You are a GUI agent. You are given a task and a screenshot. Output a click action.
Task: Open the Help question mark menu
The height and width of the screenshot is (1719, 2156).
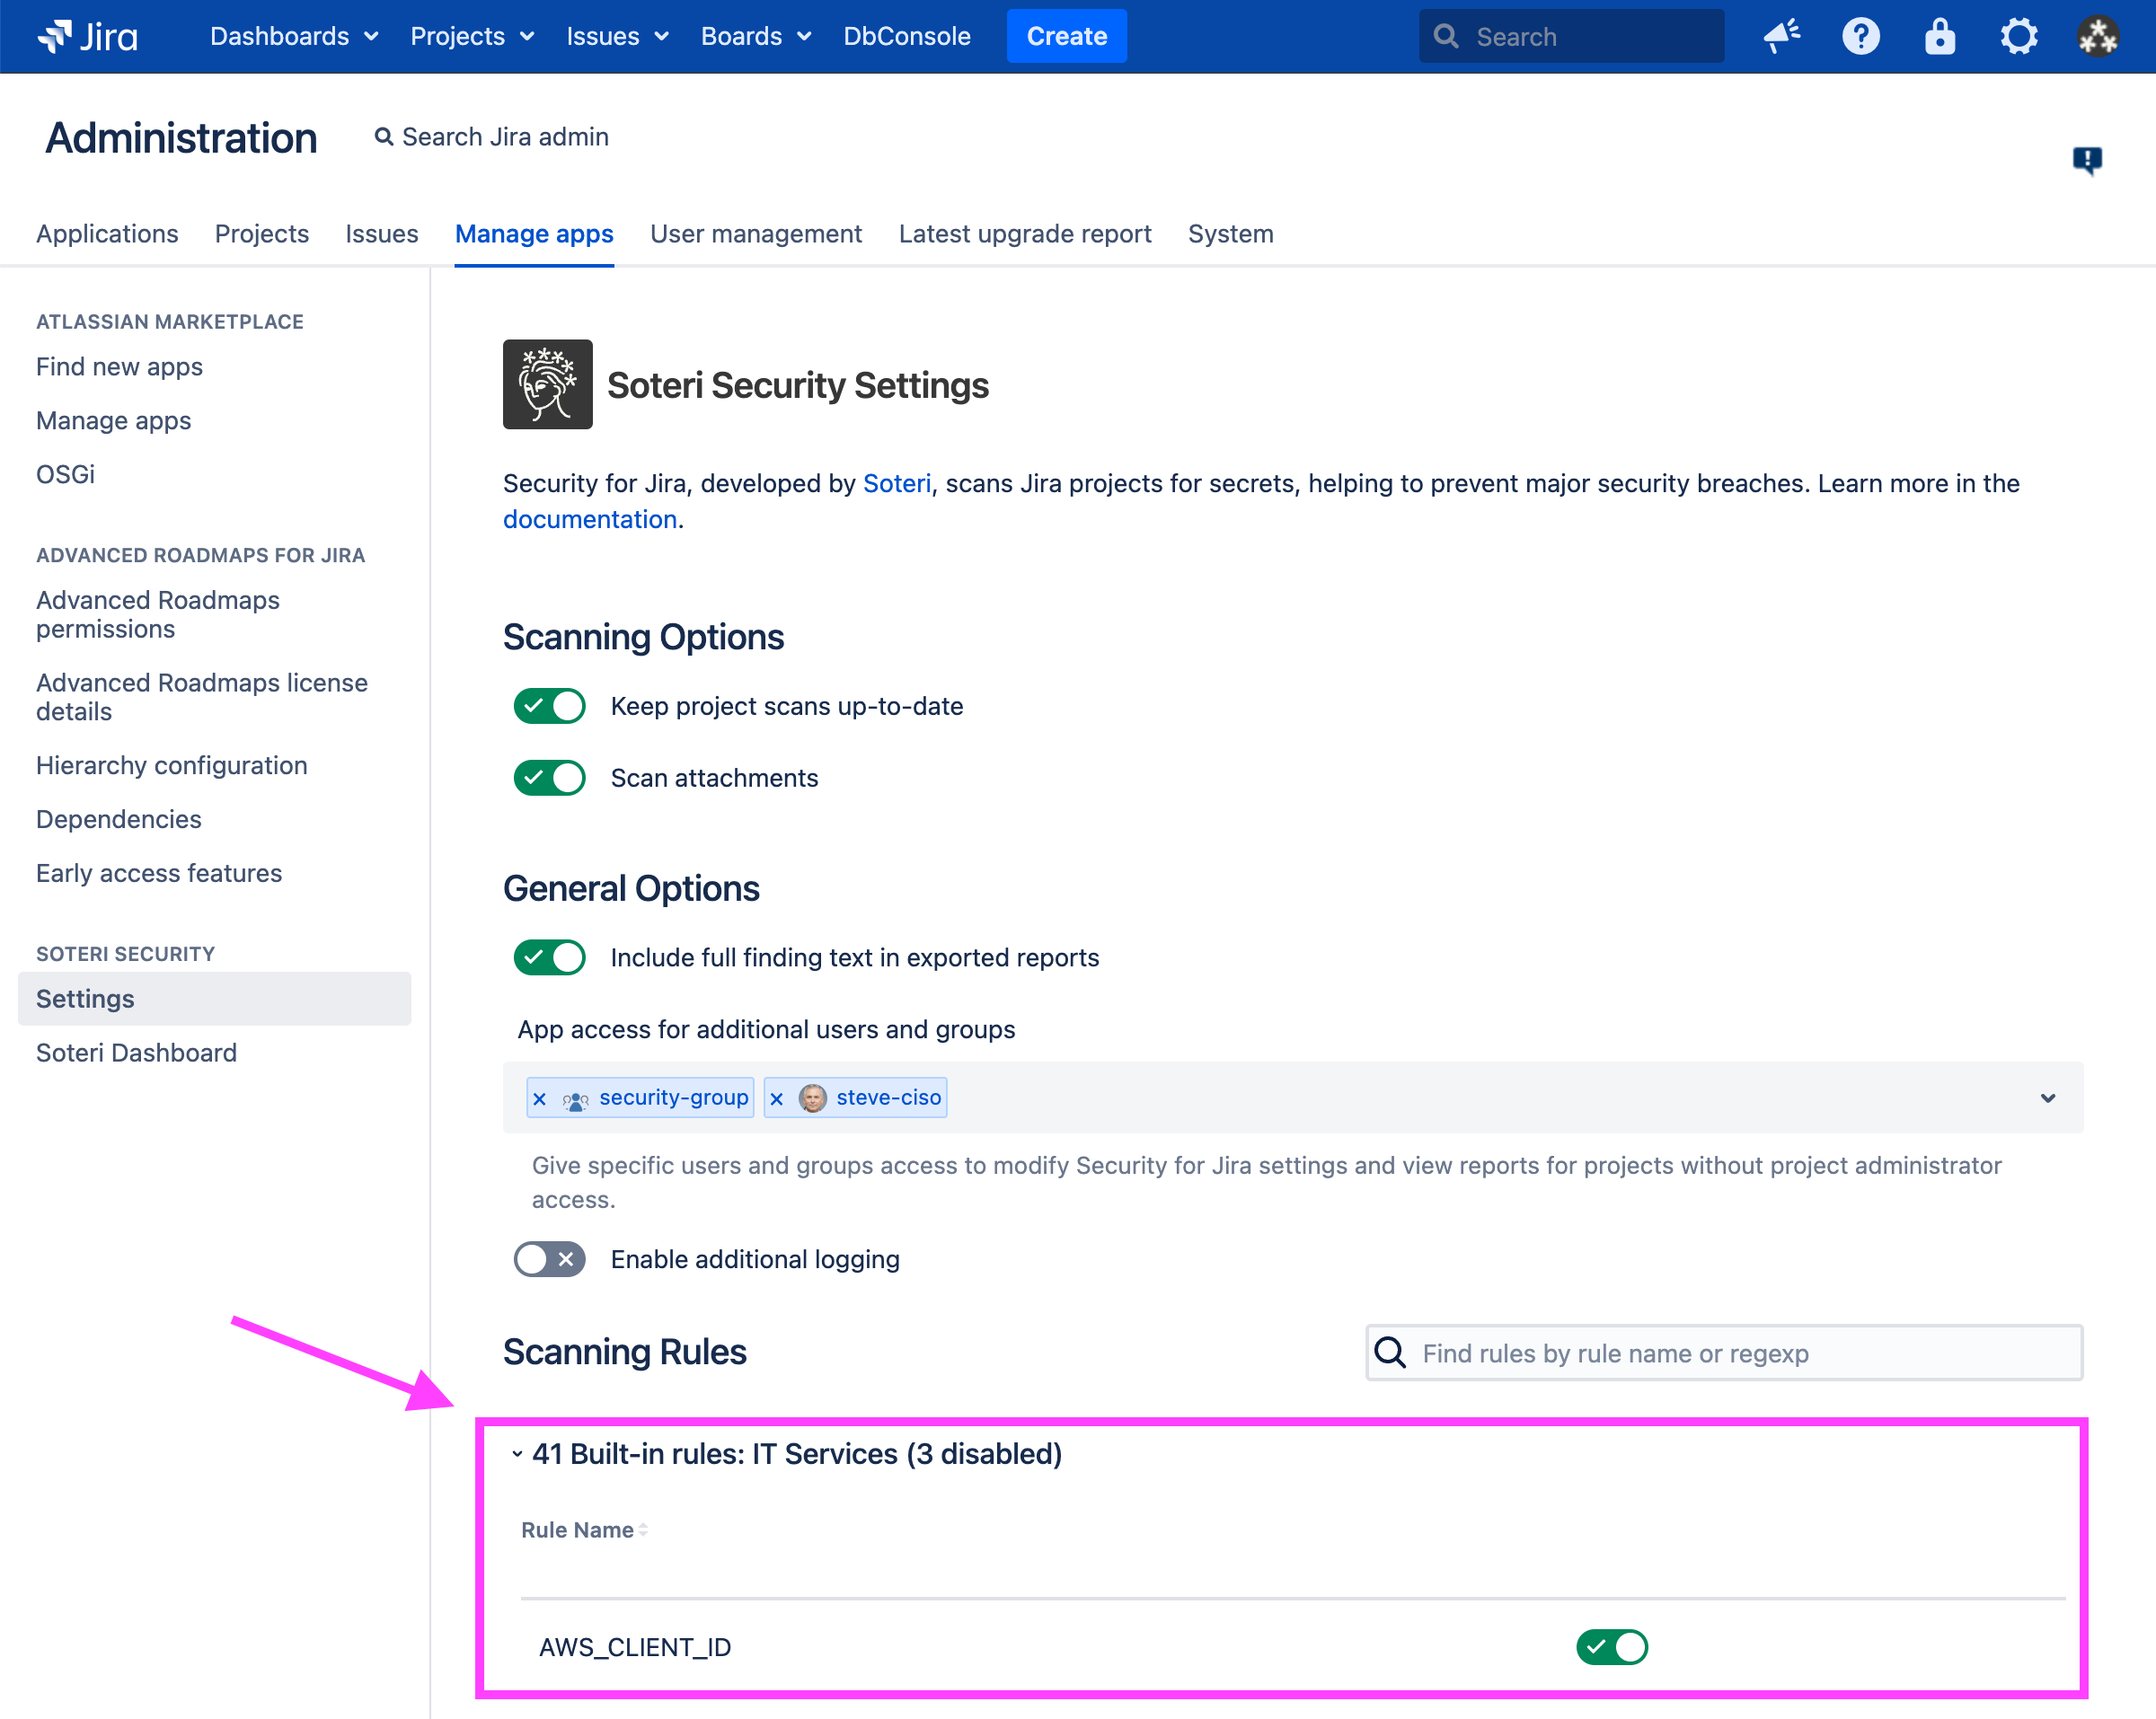click(1860, 36)
